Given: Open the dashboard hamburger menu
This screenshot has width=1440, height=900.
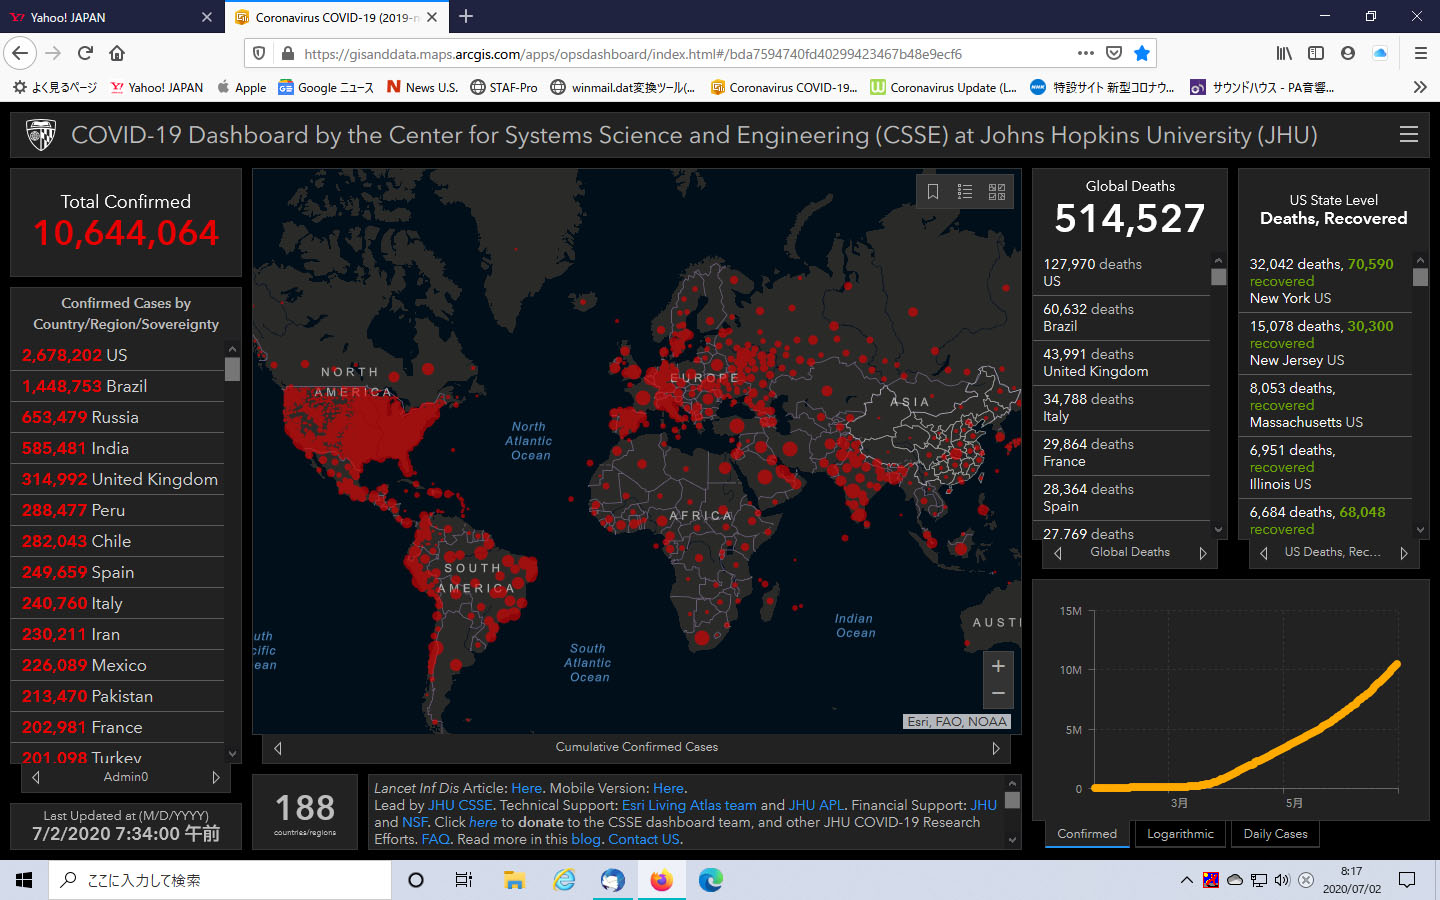Looking at the screenshot, I should tap(1409, 135).
